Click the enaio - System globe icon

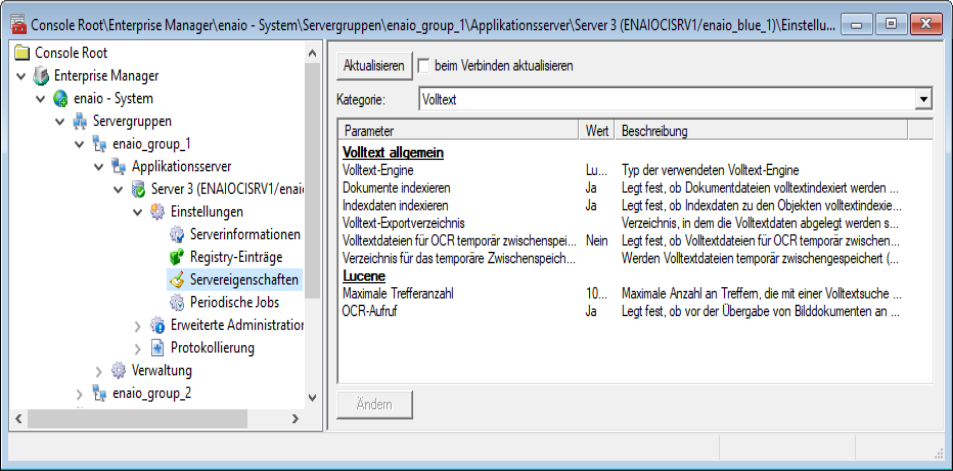(x=60, y=98)
